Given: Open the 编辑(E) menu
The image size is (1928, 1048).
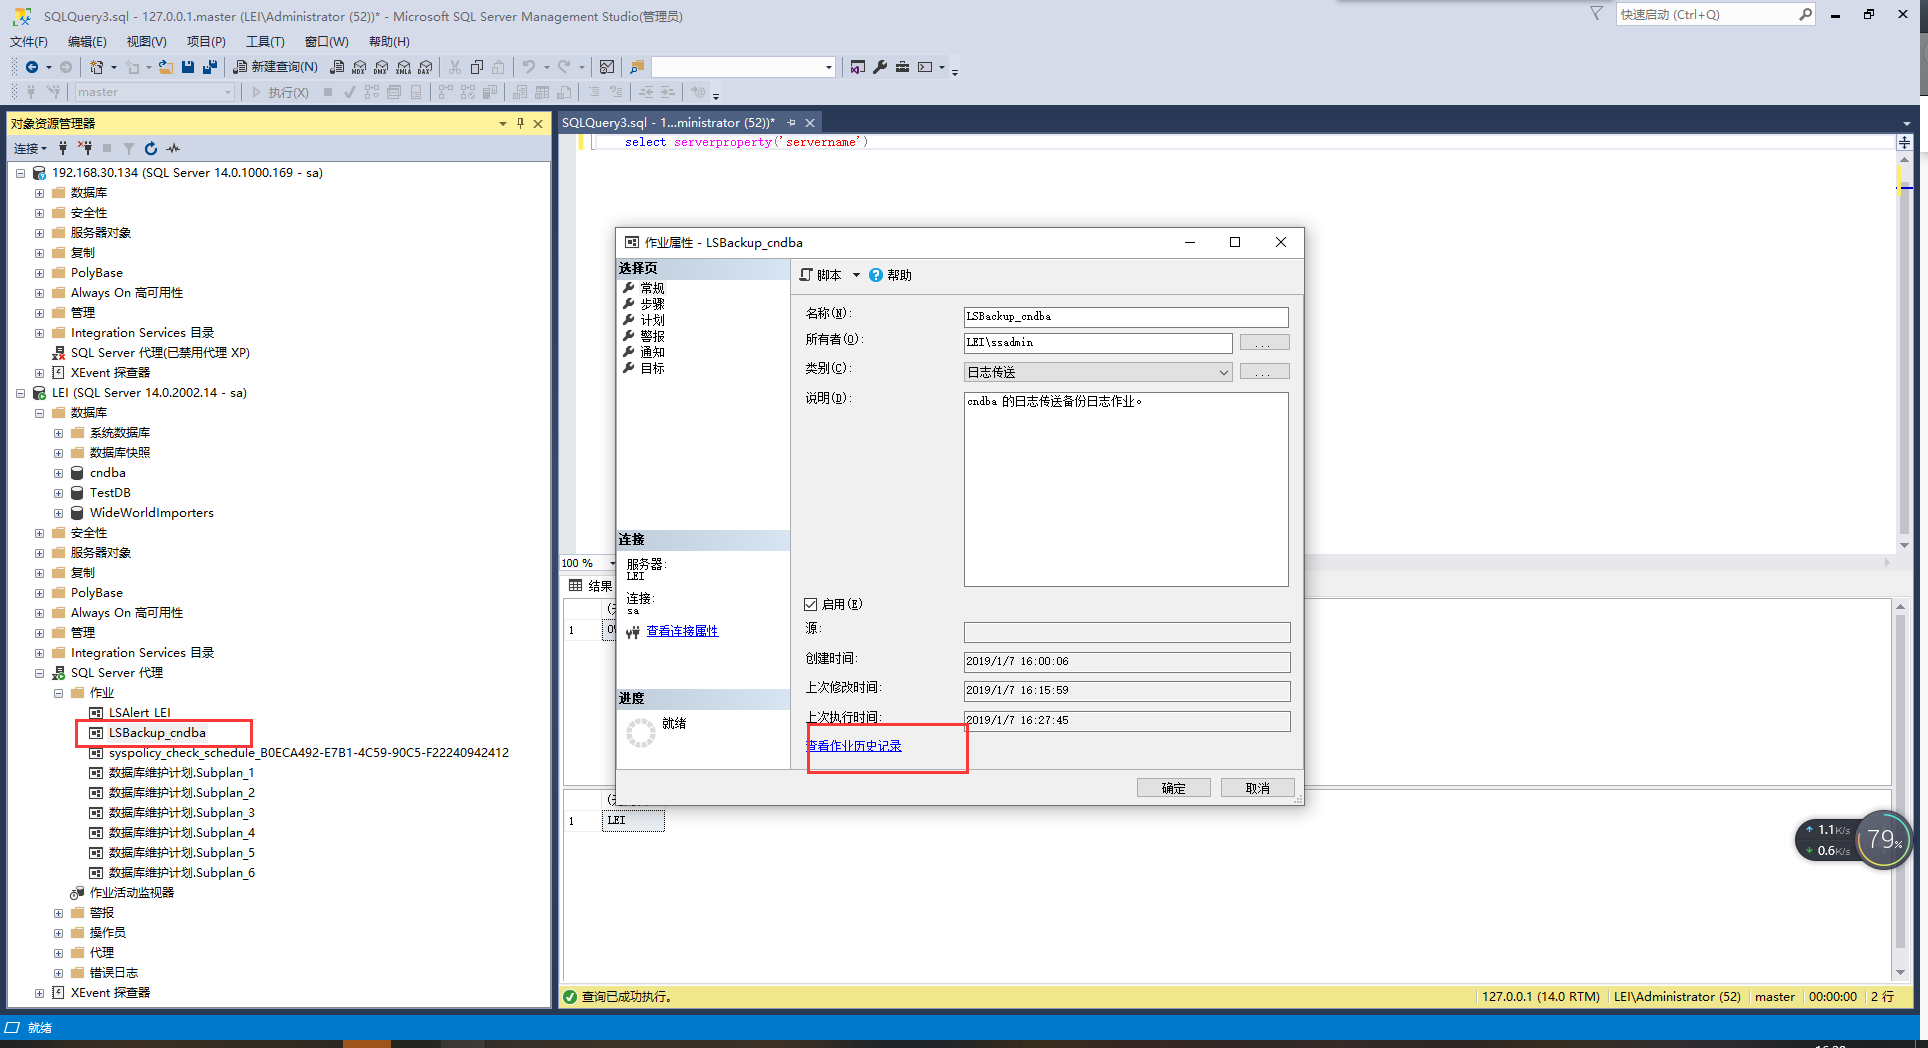Looking at the screenshot, I should tap(87, 42).
